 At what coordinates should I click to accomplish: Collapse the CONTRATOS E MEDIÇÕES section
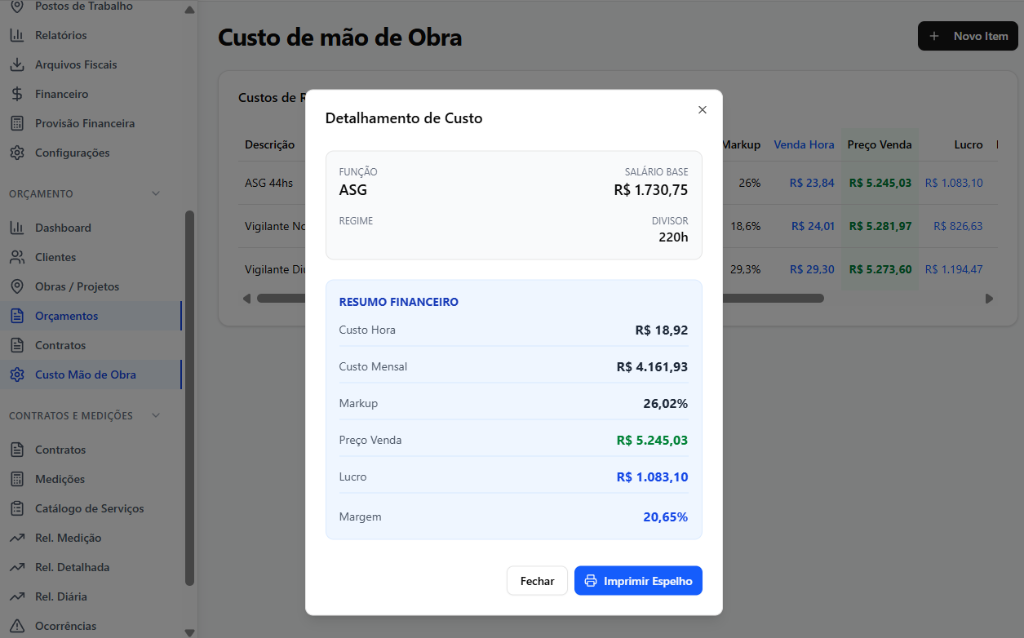[x=155, y=415]
